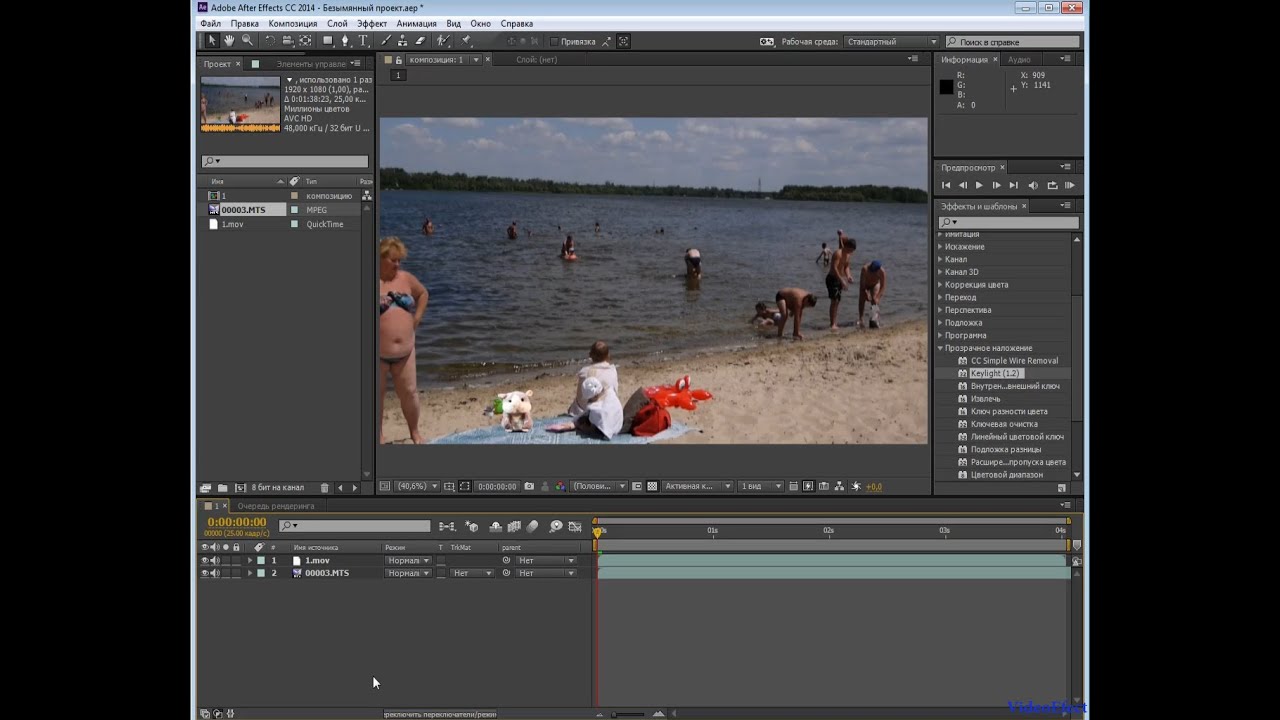This screenshot has height=720, width=1280.
Task: Open TrkMat dropdown for 00003.MTS
Action: [x=472, y=573]
